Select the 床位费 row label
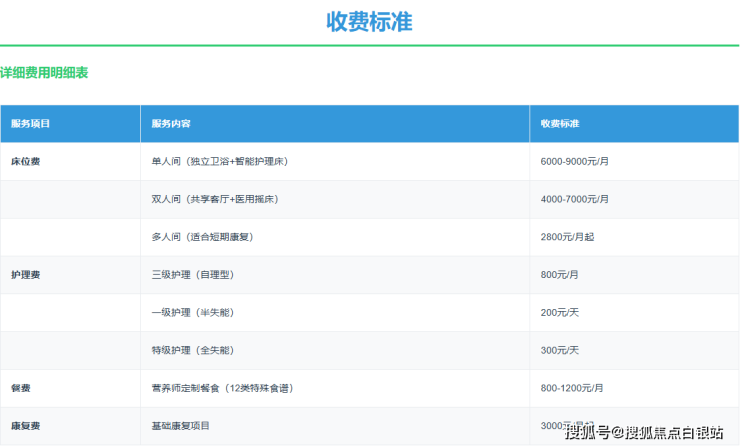Image resolution: width=740 pixels, height=448 pixels. click(x=25, y=161)
